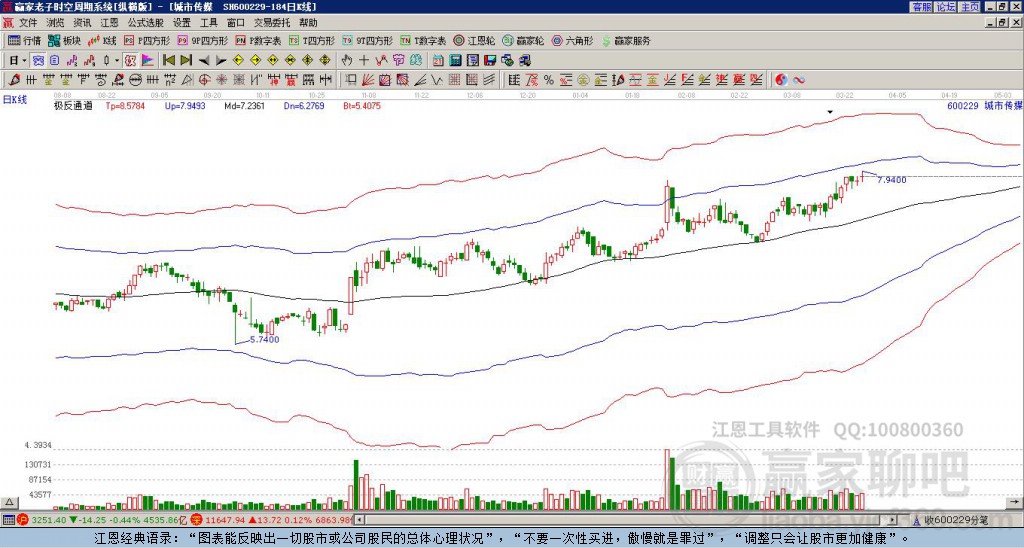
Task: Open the 9P四方形 tool
Action: point(202,40)
